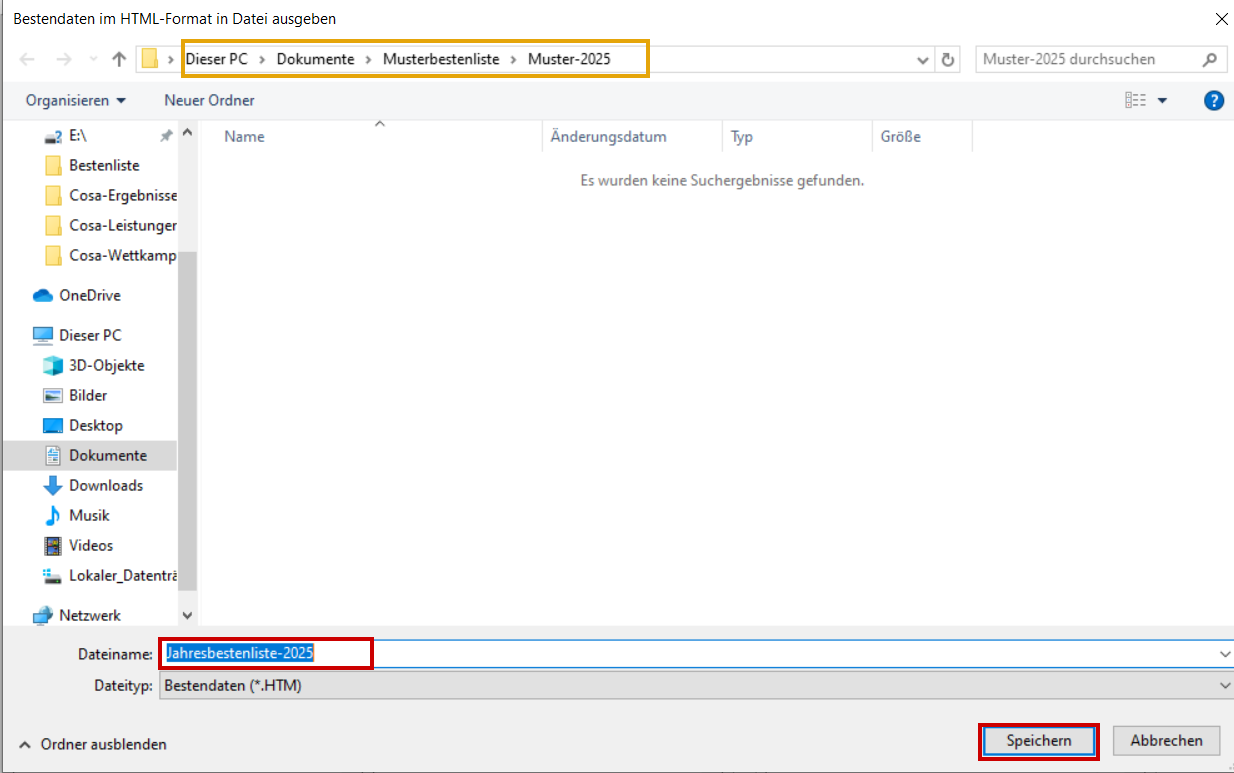The height and width of the screenshot is (773, 1234).
Task: Open the Dateityp combo box
Action: click(695, 685)
